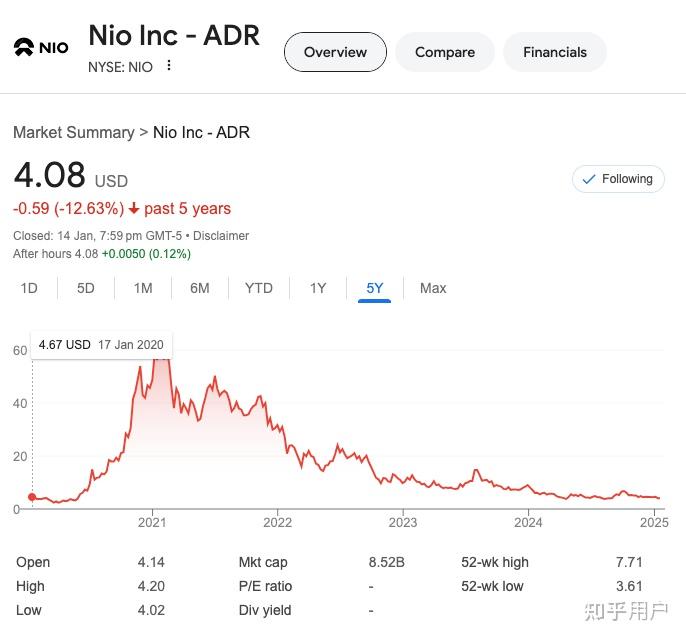This screenshot has width=686, height=635.
Task: Open the Disclaimer link
Action: (221, 236)
